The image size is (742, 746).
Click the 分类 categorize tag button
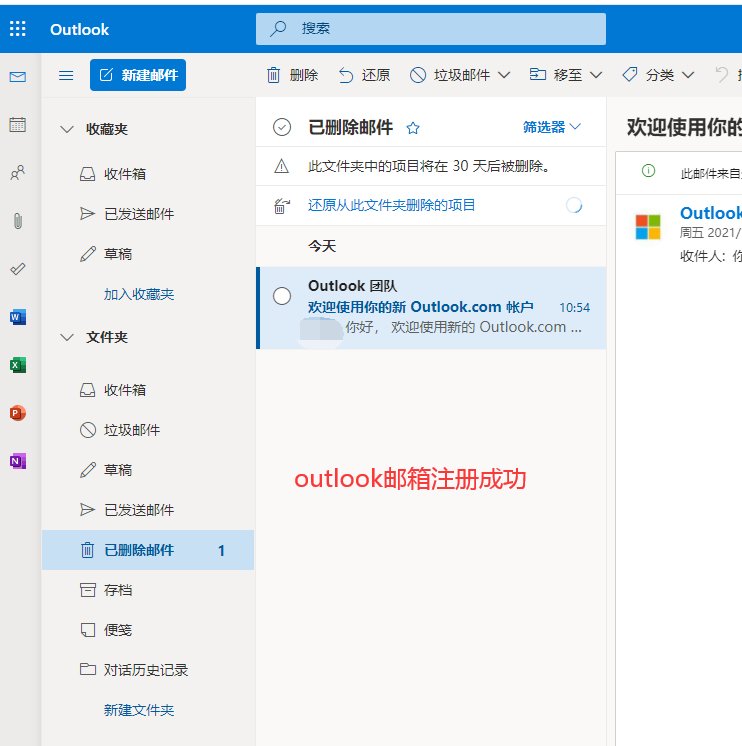tap(649, 75)
